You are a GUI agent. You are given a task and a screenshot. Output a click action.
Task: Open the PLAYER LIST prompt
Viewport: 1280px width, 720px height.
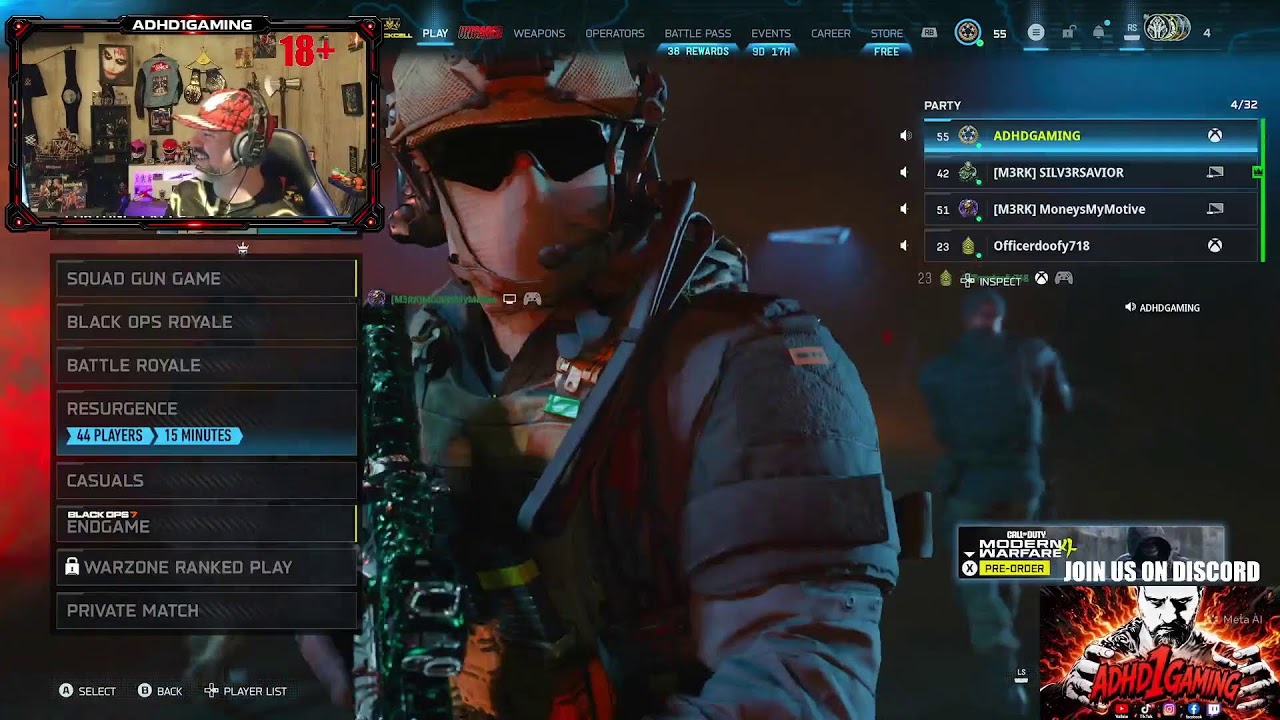(x=246, y=691)
